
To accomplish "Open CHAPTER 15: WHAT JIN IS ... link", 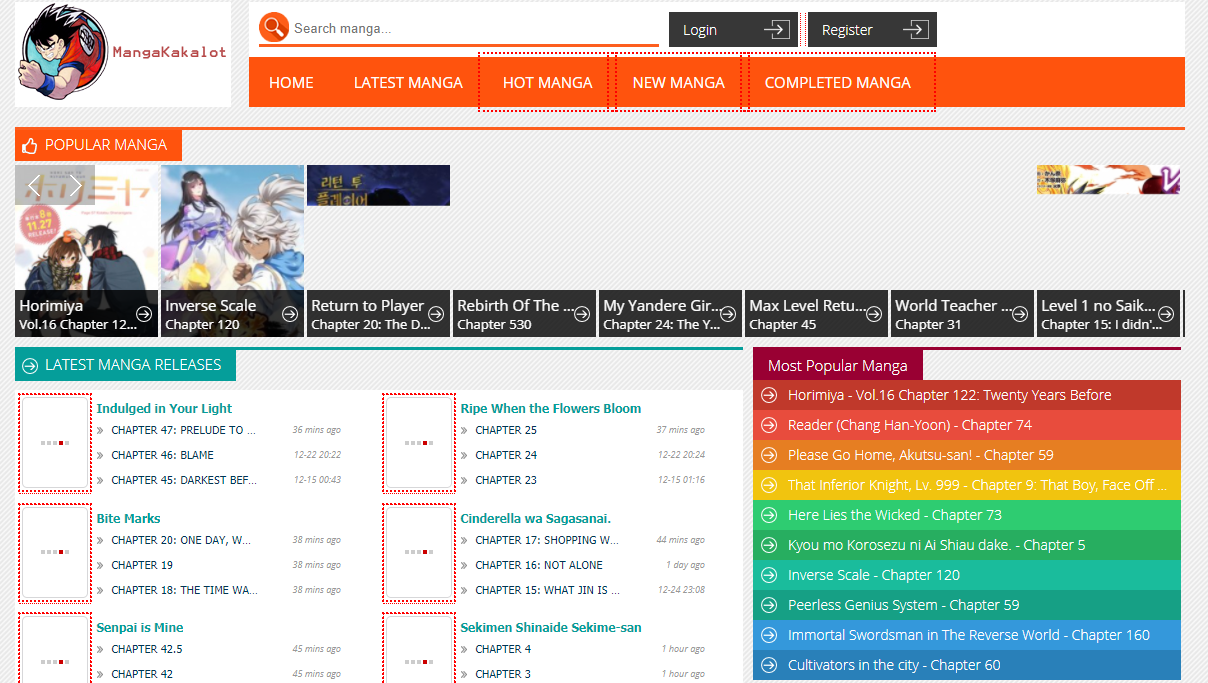I will point(547,590).
